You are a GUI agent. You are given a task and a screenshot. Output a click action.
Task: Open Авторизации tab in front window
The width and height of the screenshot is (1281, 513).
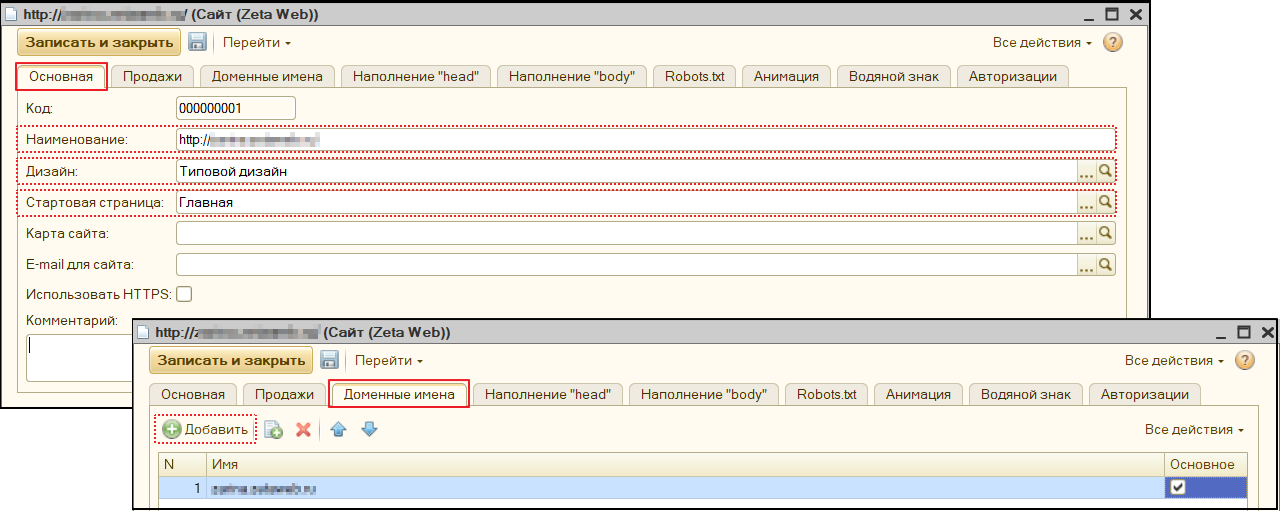(x=1144, y=394)
